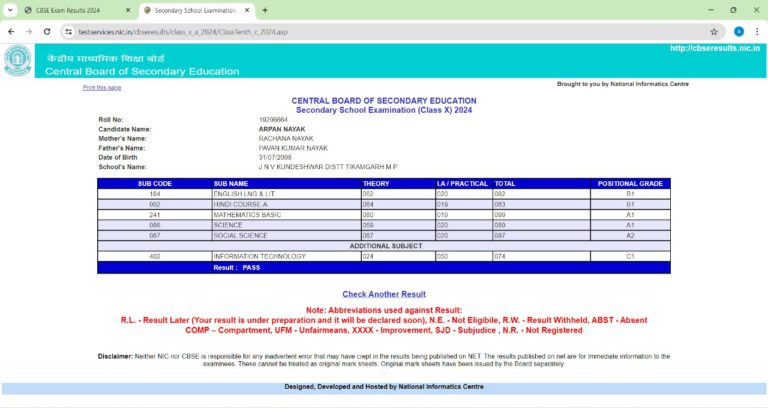
Task: Open the Chrome profile avatar
Action: click(x=738, y=31)
